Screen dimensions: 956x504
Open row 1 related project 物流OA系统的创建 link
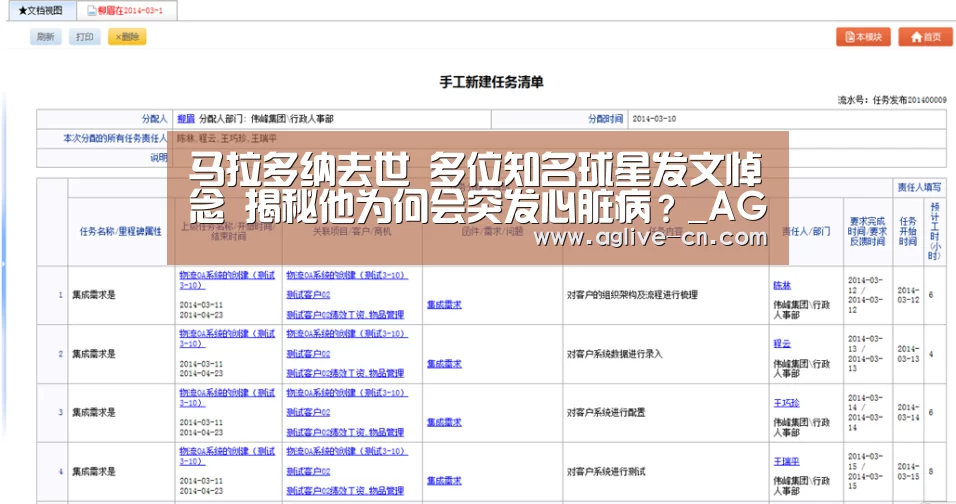[347, 275]
